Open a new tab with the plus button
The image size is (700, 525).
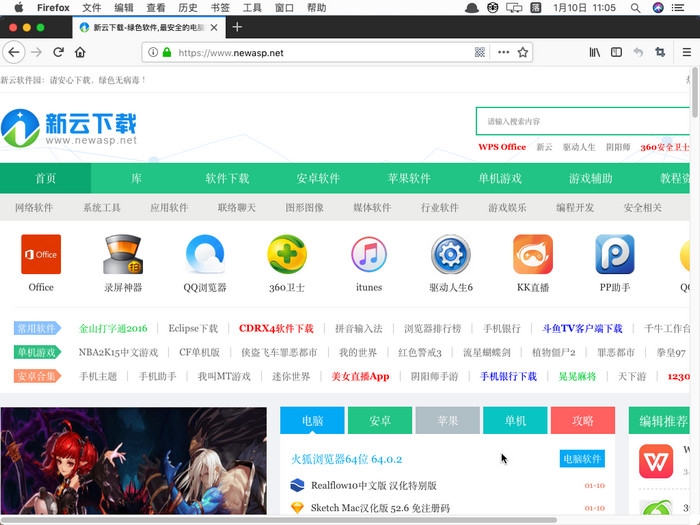237,27
